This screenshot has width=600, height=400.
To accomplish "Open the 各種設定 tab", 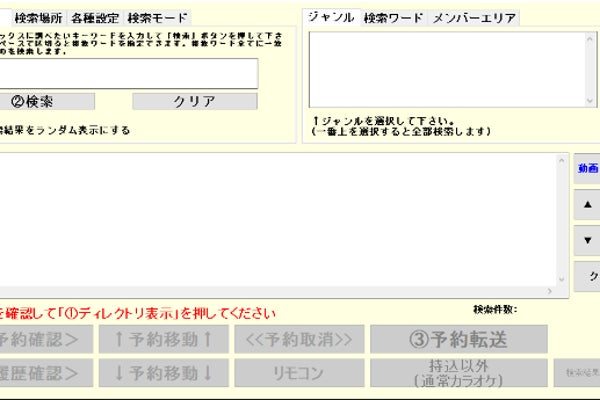I will (96, 18).
